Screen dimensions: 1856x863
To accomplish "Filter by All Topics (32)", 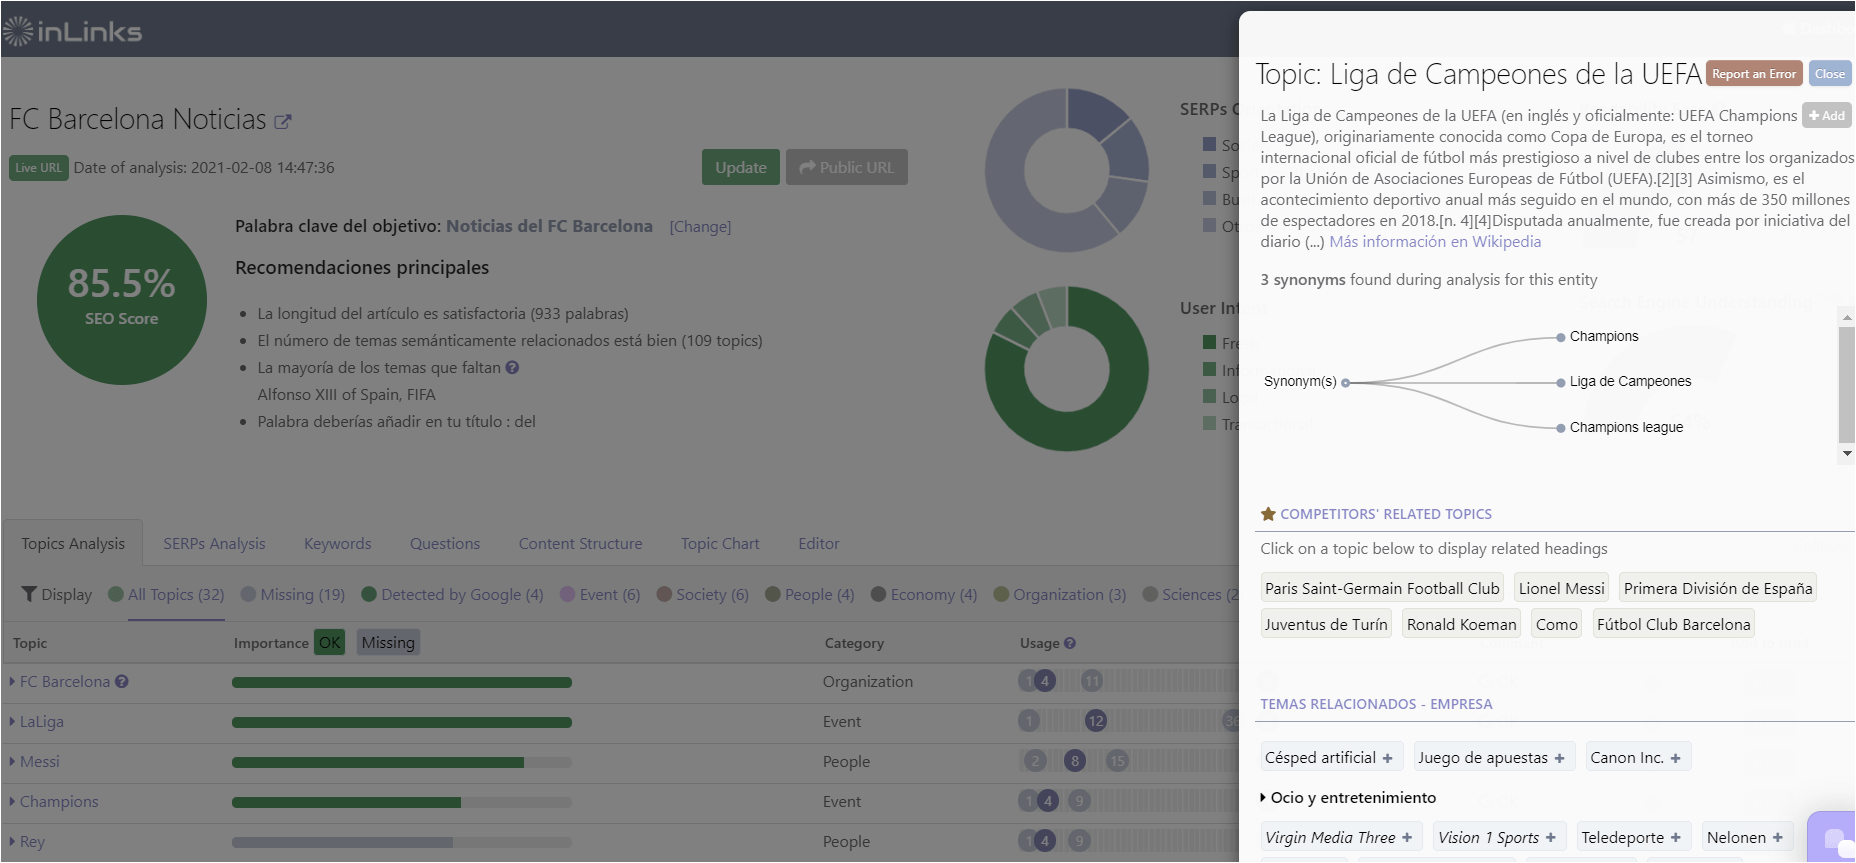I will (x=166, y=594).
